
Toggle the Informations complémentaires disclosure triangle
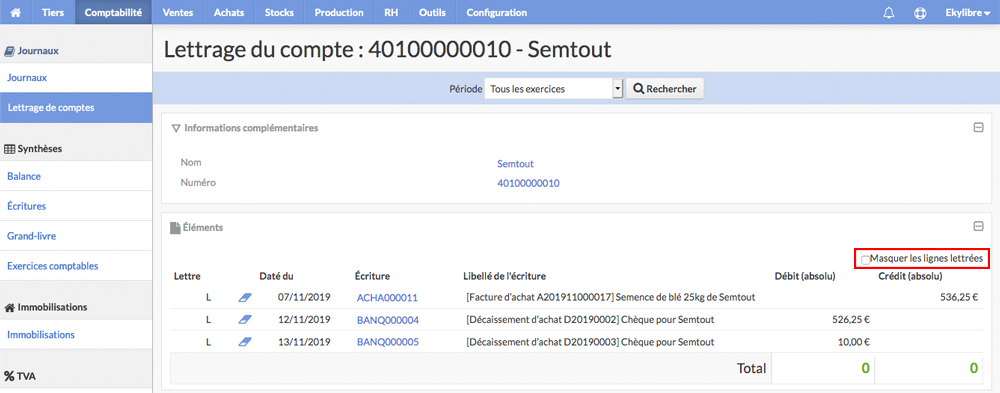tap(176, 128)
